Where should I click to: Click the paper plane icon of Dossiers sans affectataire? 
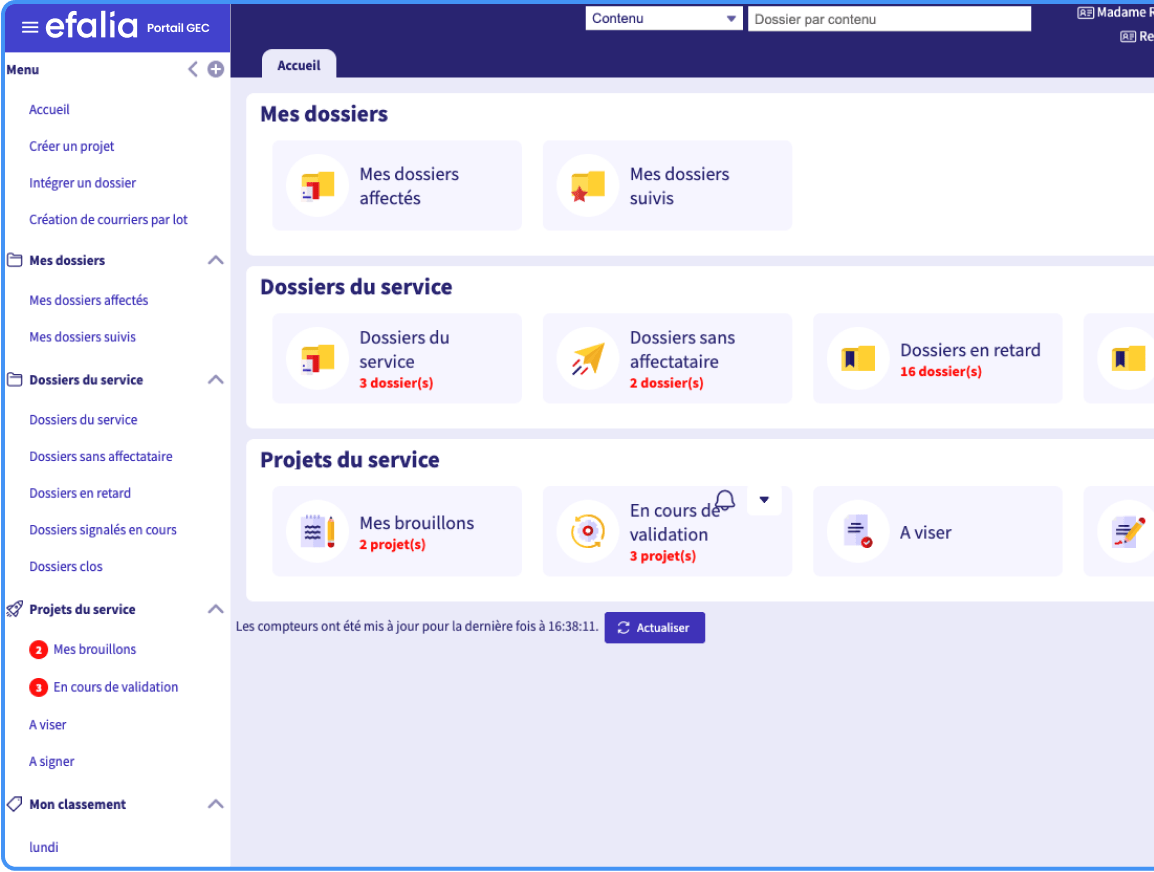pyautogui.click(x=587, y=358)
